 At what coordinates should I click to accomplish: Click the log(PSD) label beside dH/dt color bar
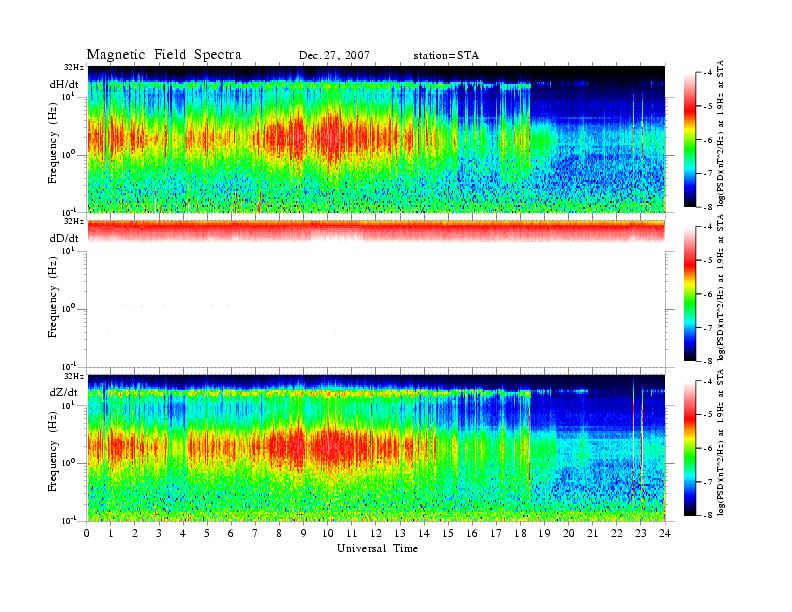[x=721, y=133]
